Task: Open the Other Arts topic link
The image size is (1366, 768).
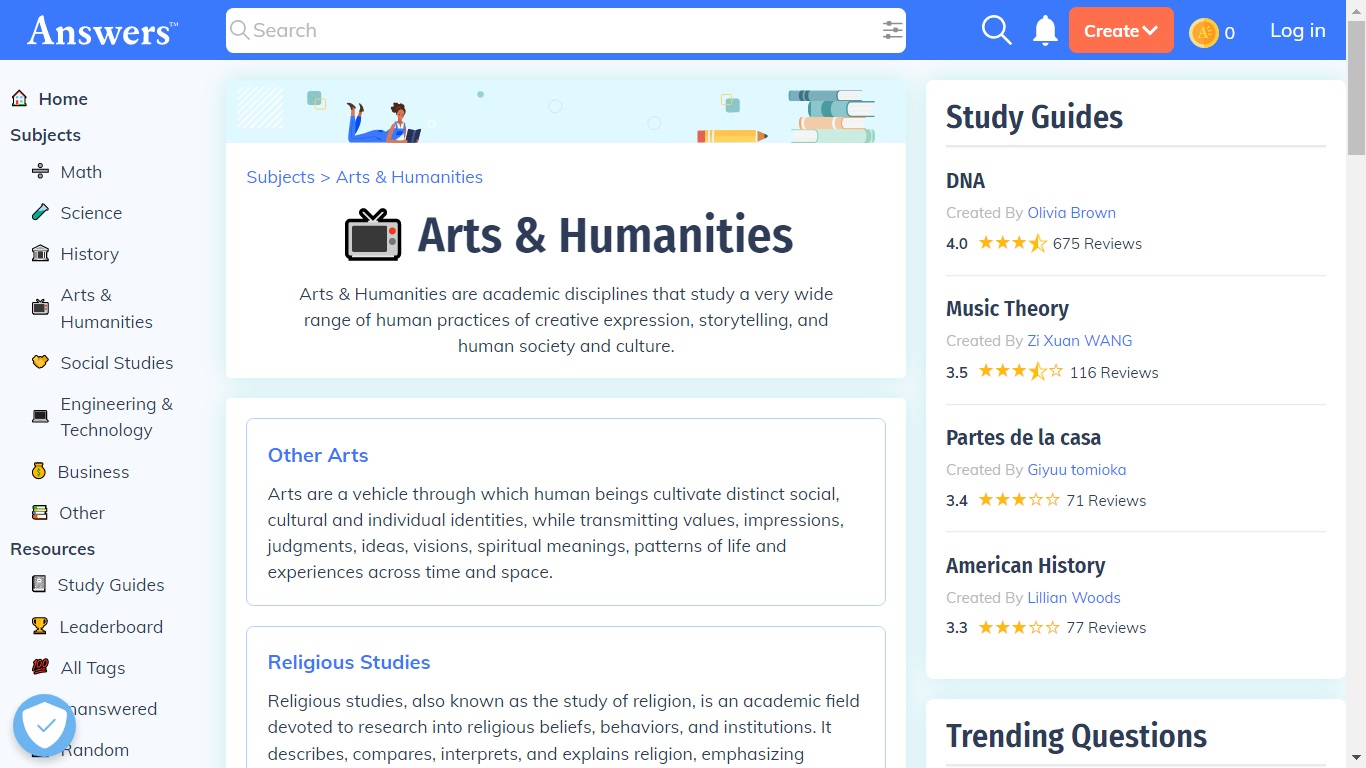Action: click(318, 455)
